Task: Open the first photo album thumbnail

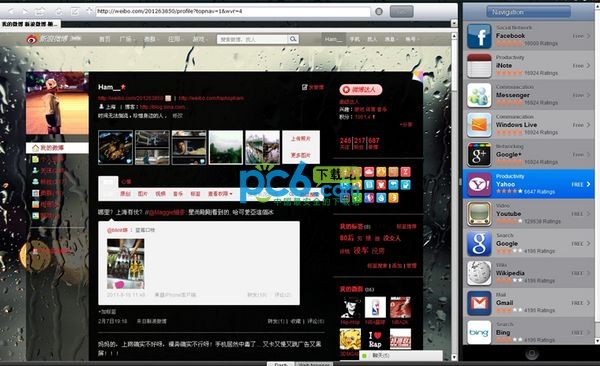Action: click(116, 147)
